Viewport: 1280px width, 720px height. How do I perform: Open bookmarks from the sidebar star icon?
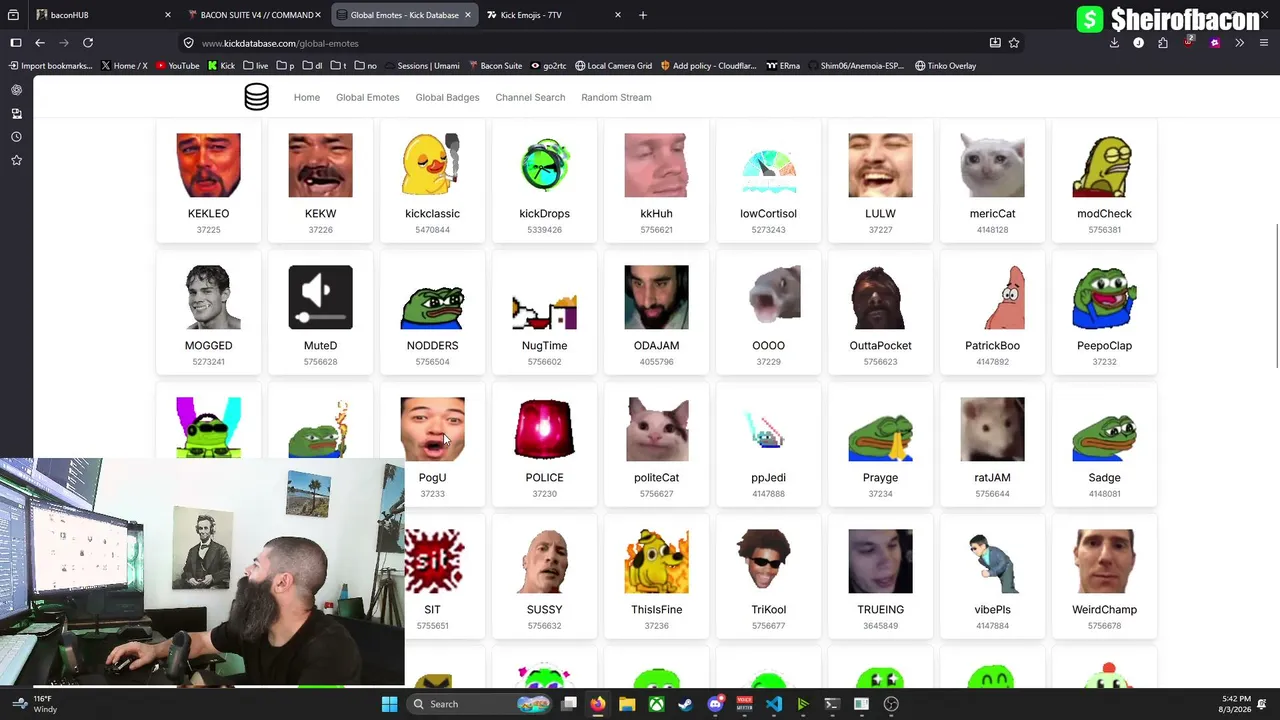click(x=16, y=160)
